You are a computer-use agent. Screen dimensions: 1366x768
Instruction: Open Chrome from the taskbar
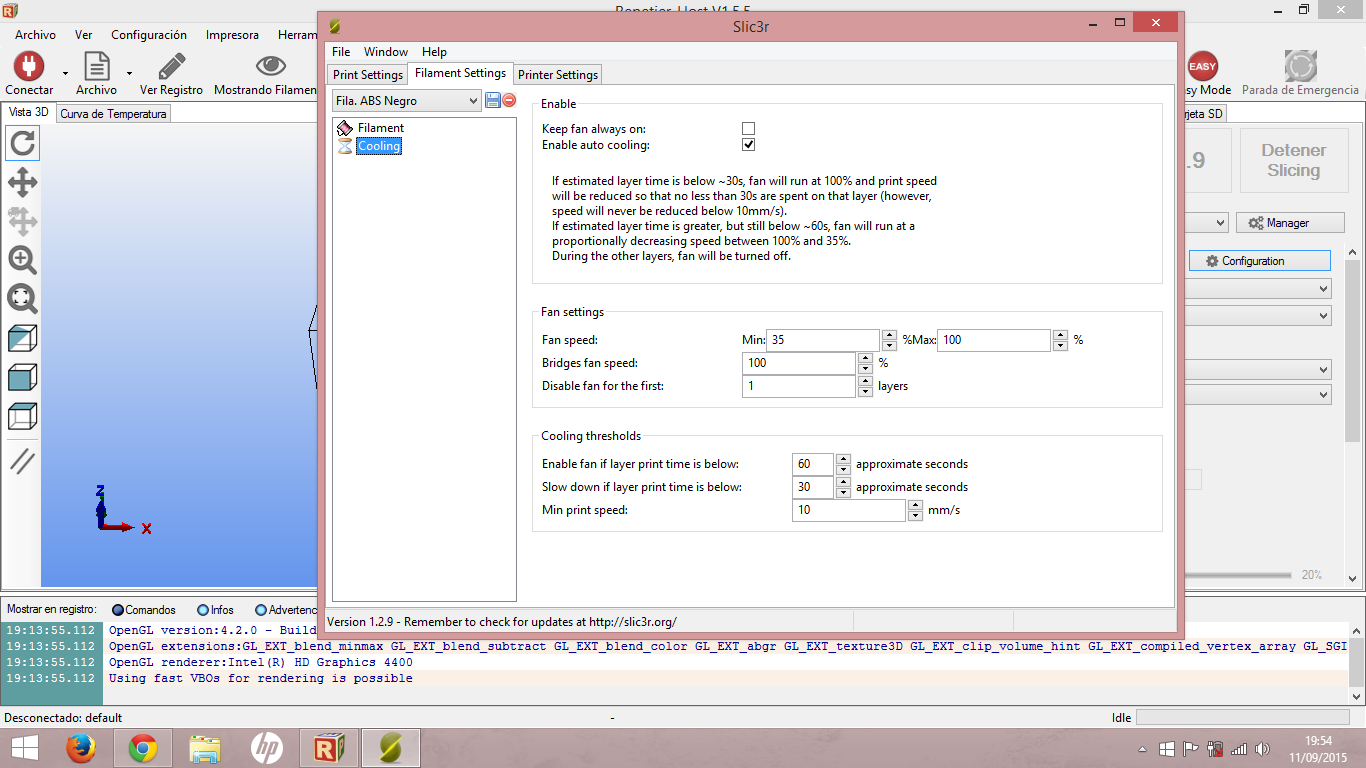[143, 748]
